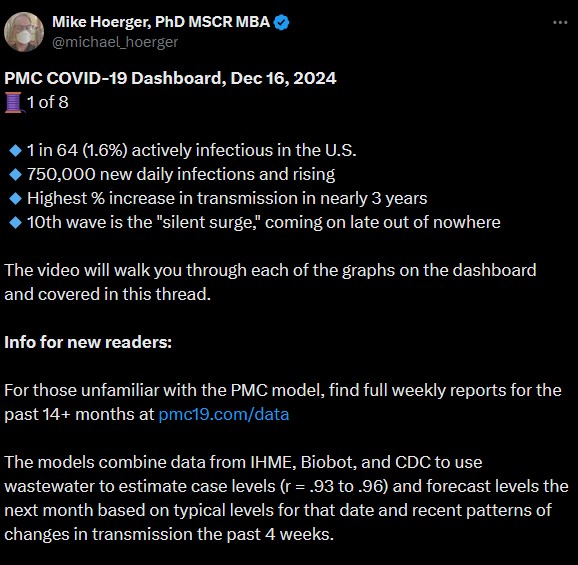
Task: Click the 'PMC COVID-19 Dashboard, Dec 16, 2024' headline
Action: point(170,78)
